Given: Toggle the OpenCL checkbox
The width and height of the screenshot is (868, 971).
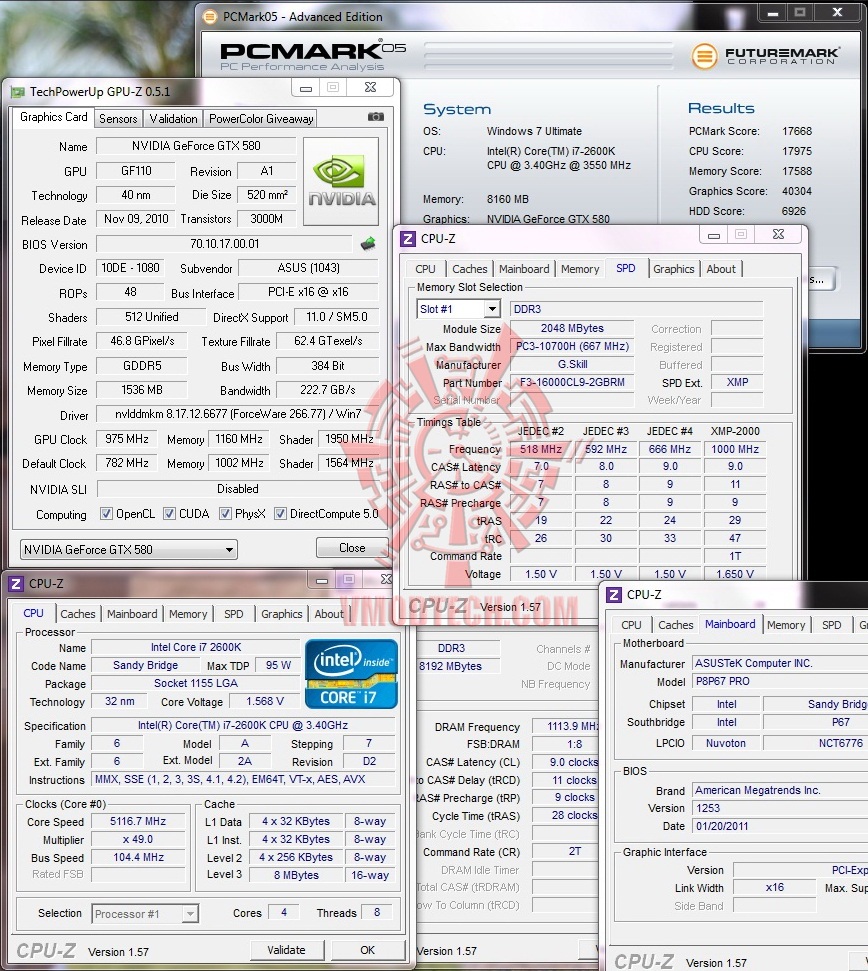Looking at the screenshot, I should [x=106, y=513].
